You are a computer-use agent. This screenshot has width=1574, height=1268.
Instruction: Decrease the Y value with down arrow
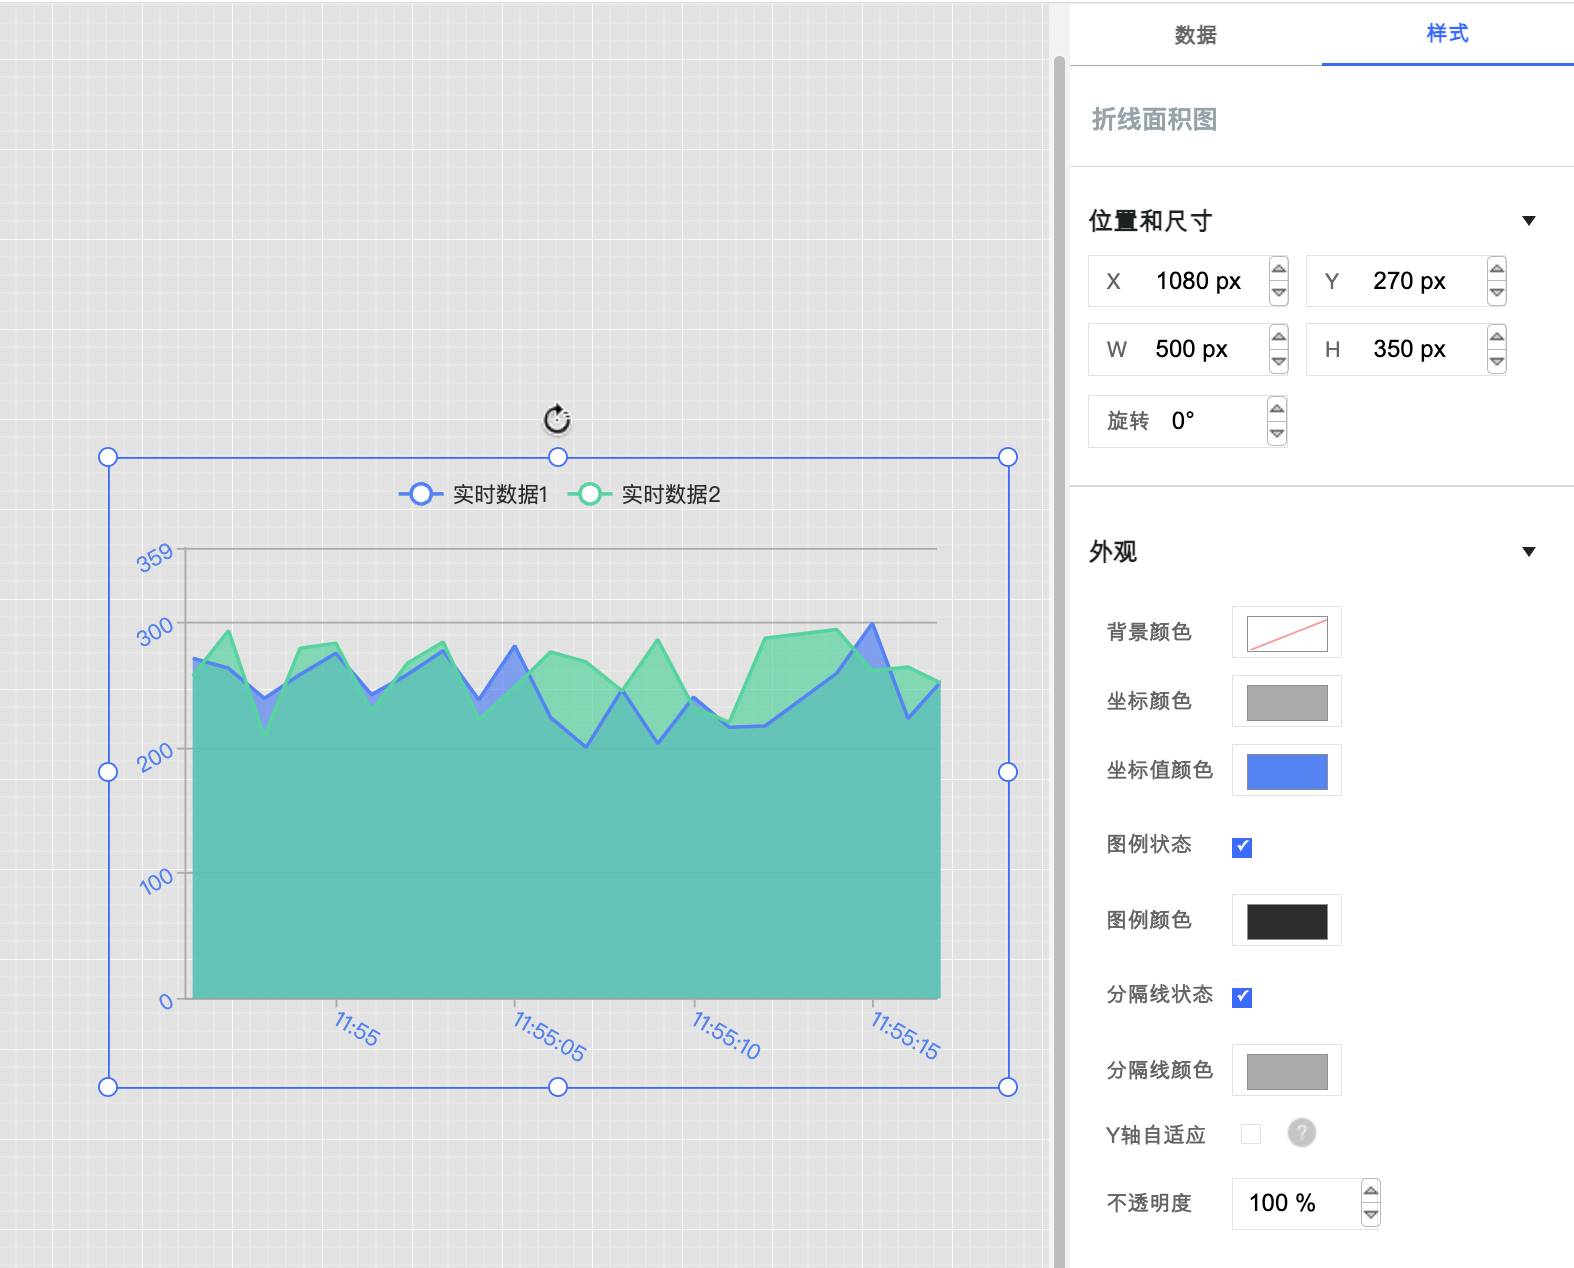1497,293
